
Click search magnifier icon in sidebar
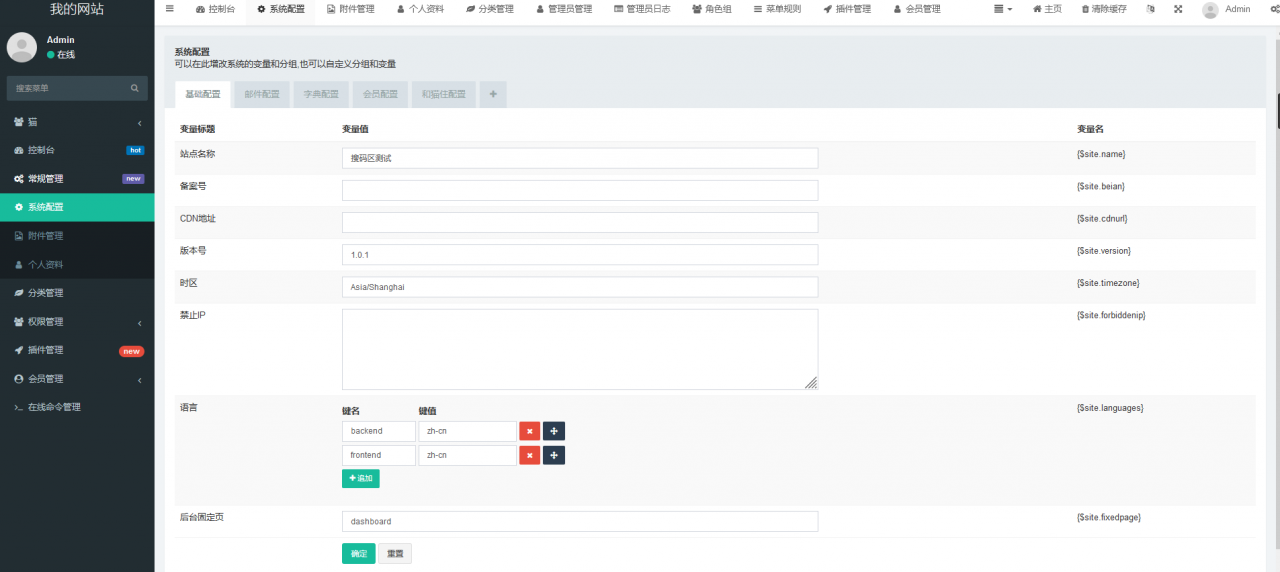pyautogui.click(x=135, y=88)
